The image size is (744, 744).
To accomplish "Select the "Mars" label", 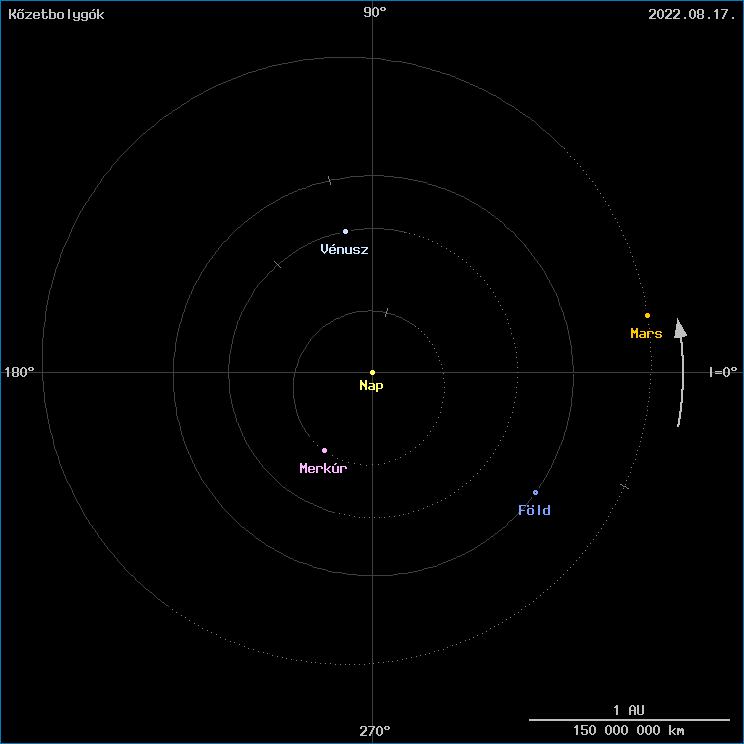I will click(646, 334).
